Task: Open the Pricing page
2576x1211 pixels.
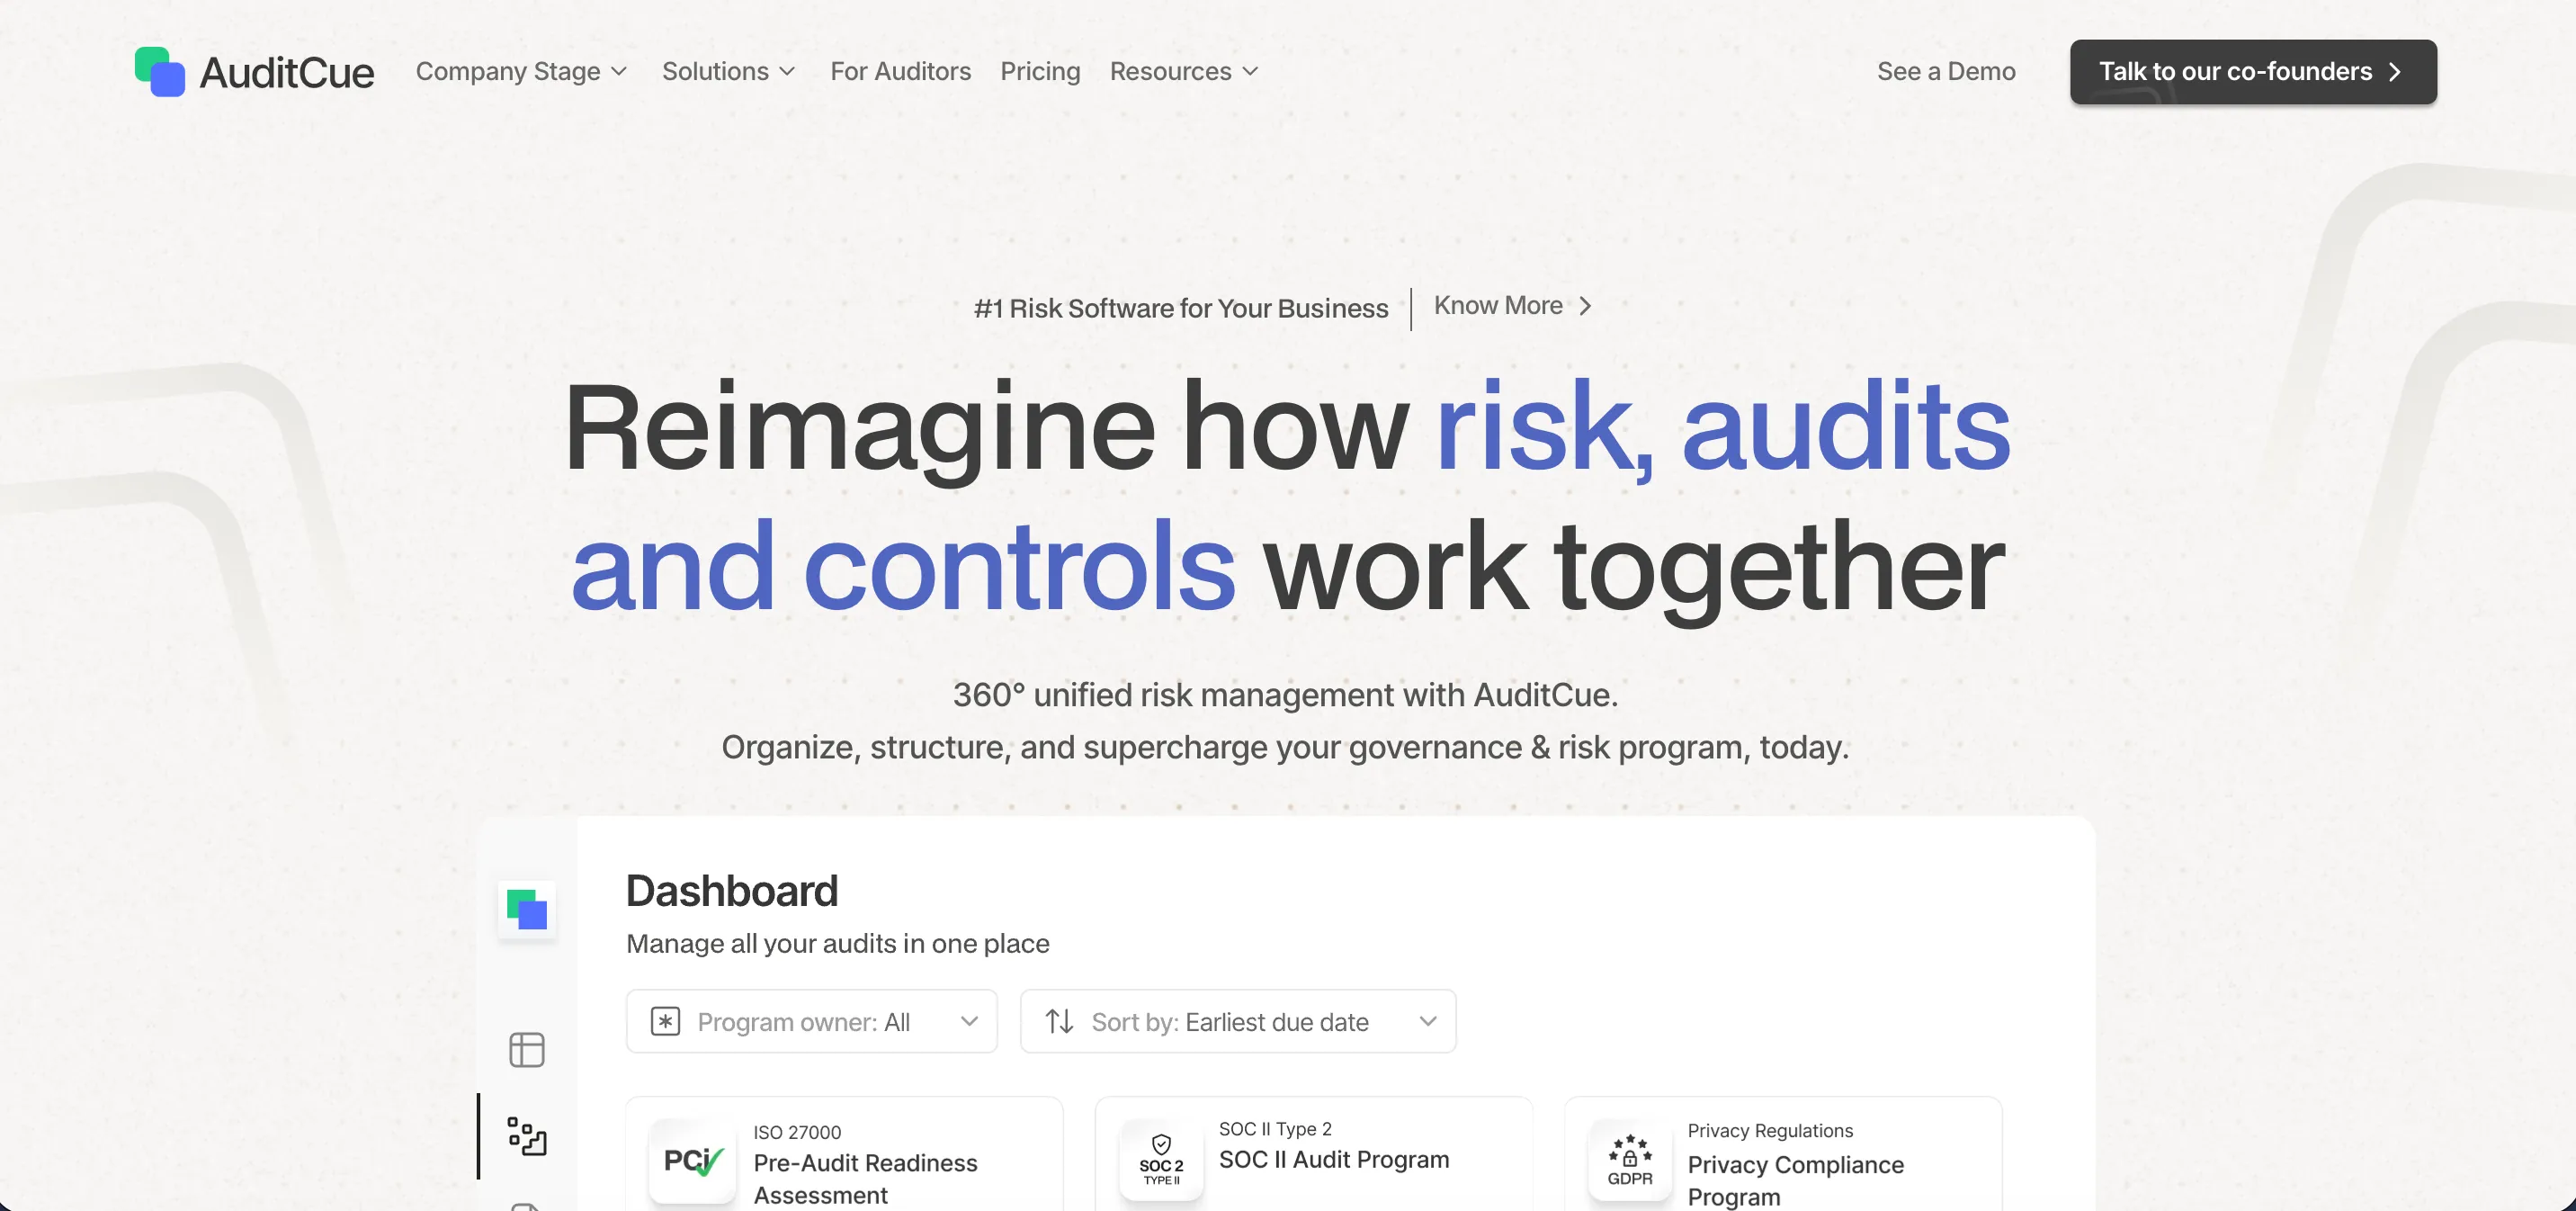Action: tap(1040, 72)
